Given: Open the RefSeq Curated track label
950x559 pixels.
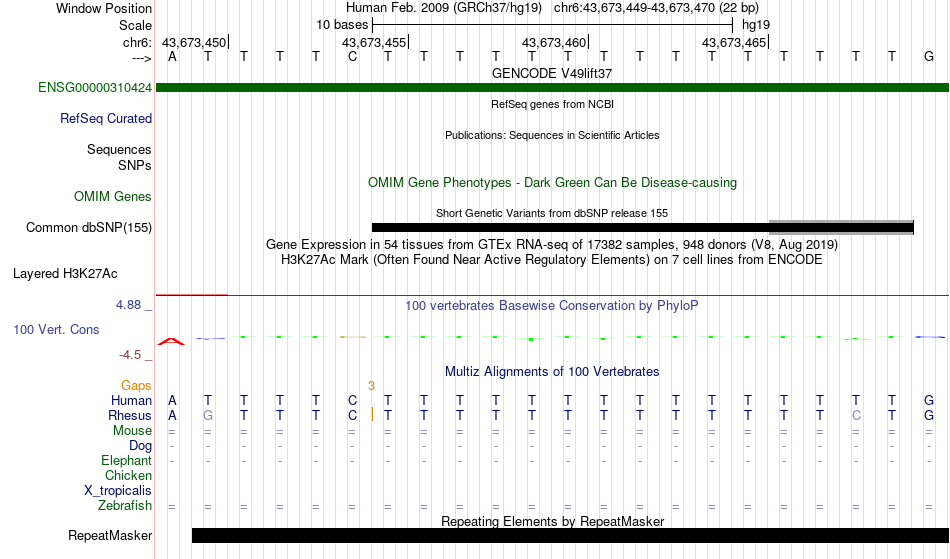Looking at the screenshot, I should pos(105,119).
